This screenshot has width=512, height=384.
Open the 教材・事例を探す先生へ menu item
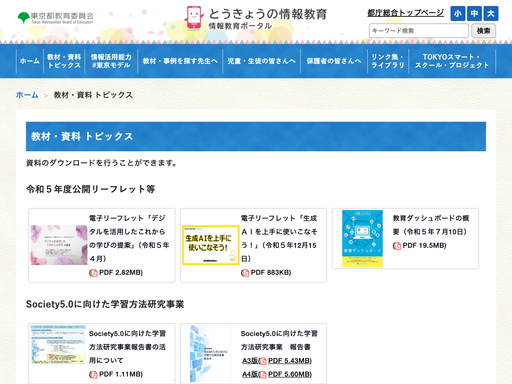180,61
